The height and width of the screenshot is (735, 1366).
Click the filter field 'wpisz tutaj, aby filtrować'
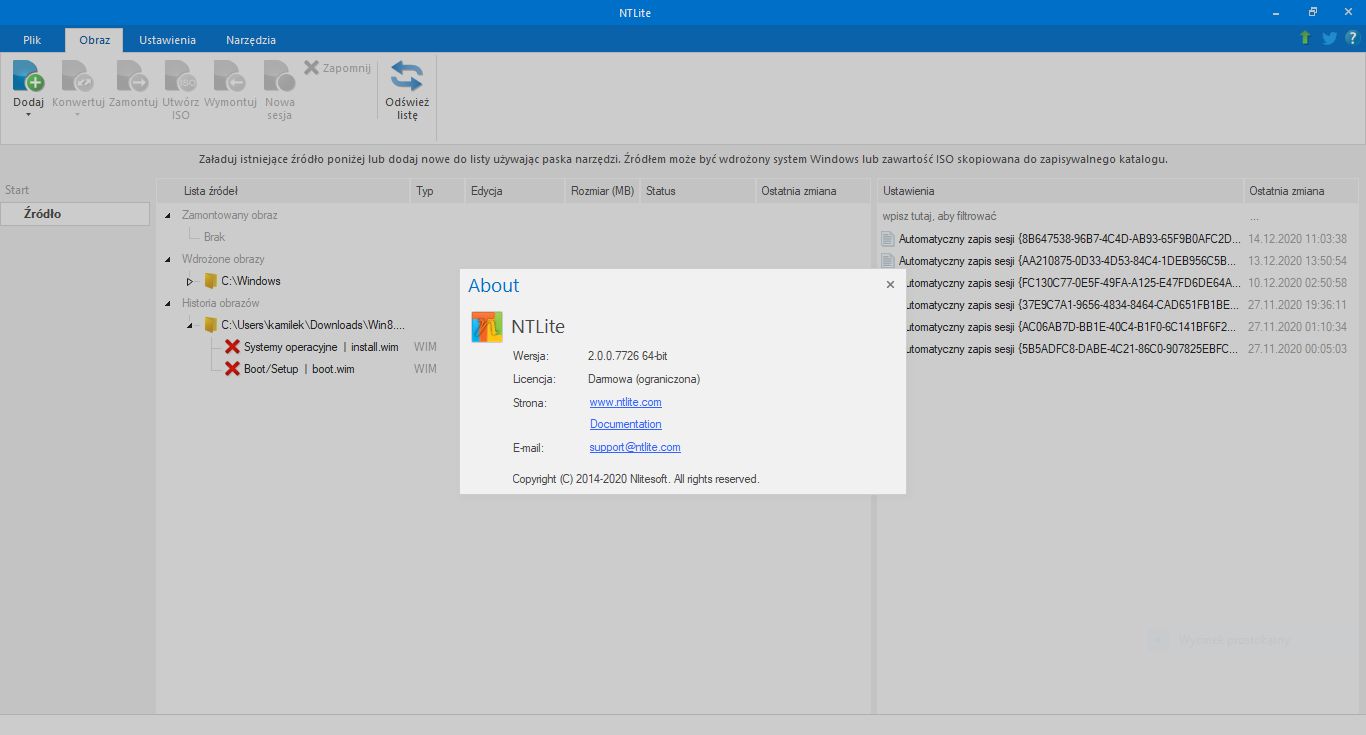(1060, 216)
